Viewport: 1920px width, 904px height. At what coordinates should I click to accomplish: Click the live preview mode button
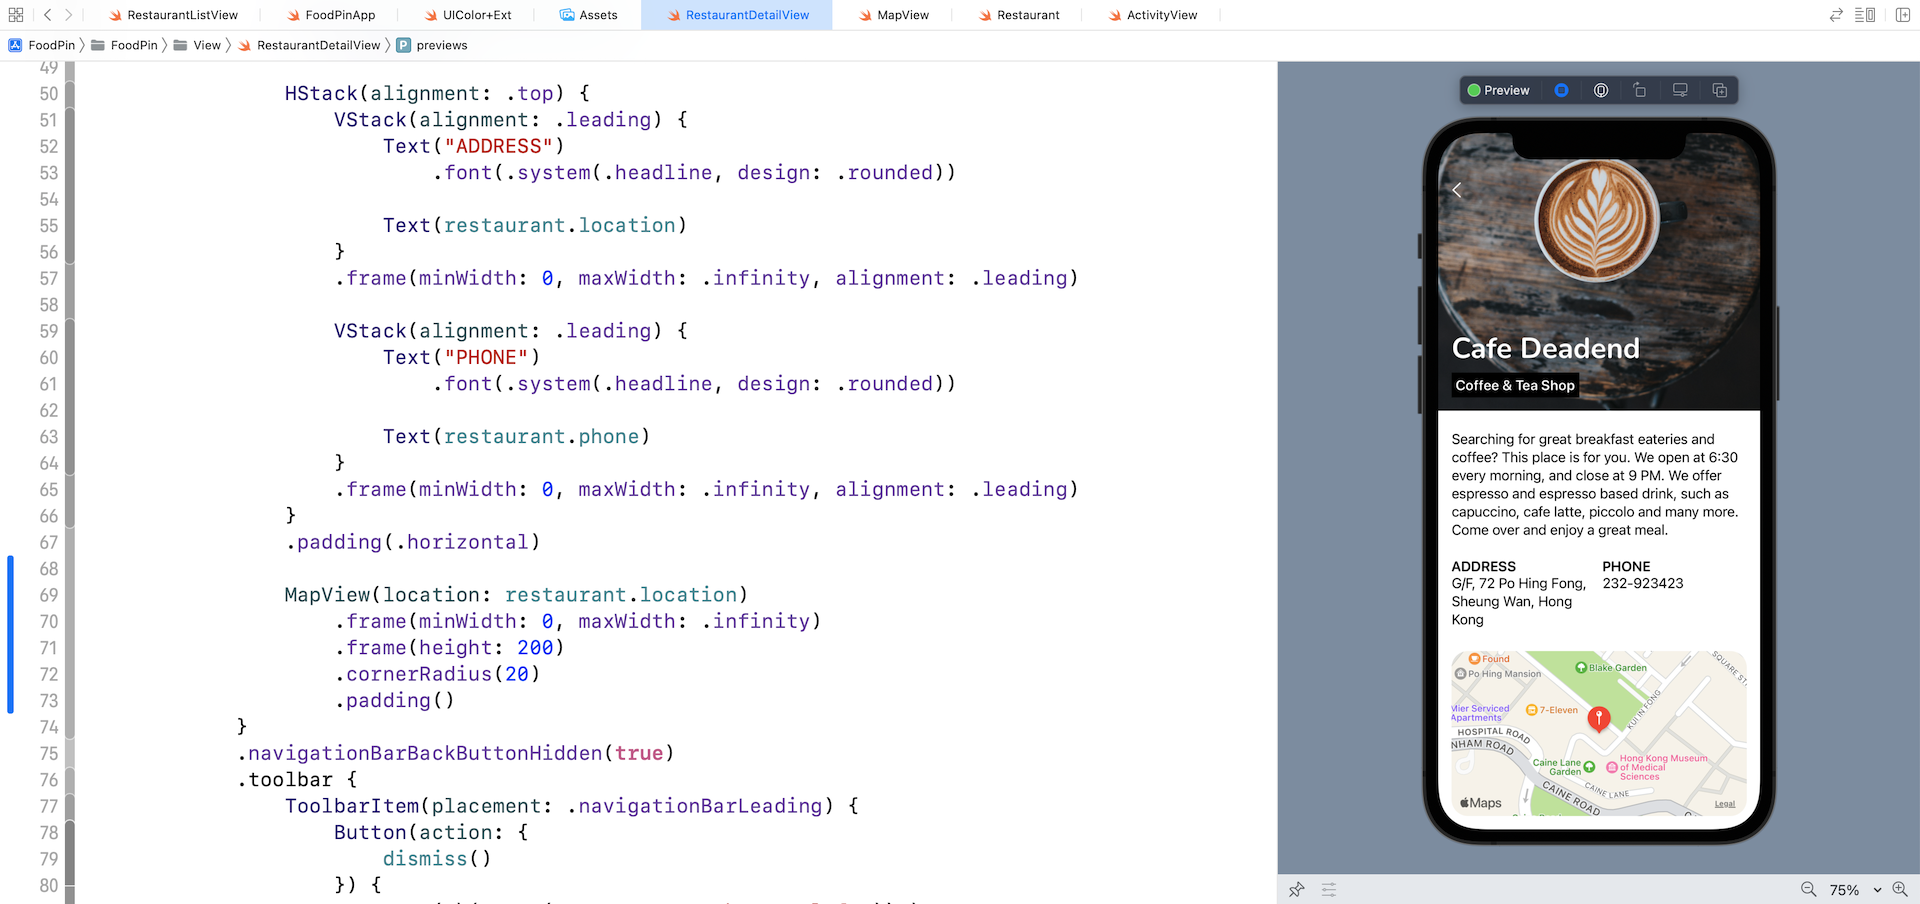(1561, 90)
